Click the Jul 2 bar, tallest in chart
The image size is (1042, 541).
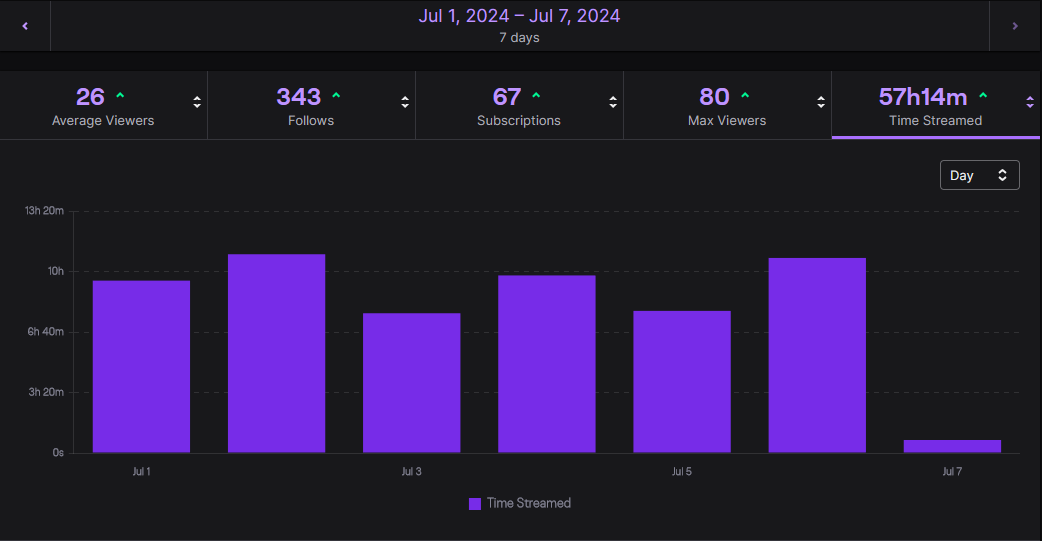pos(276,354)
